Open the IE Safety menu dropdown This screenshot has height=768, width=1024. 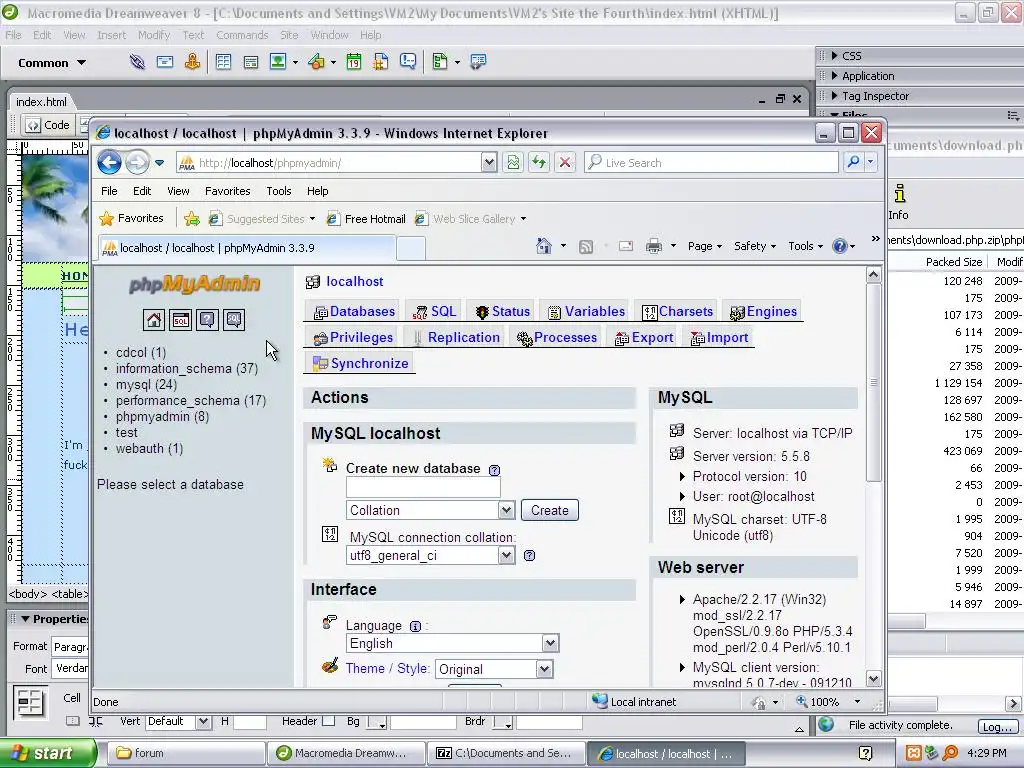pos(755,246)
